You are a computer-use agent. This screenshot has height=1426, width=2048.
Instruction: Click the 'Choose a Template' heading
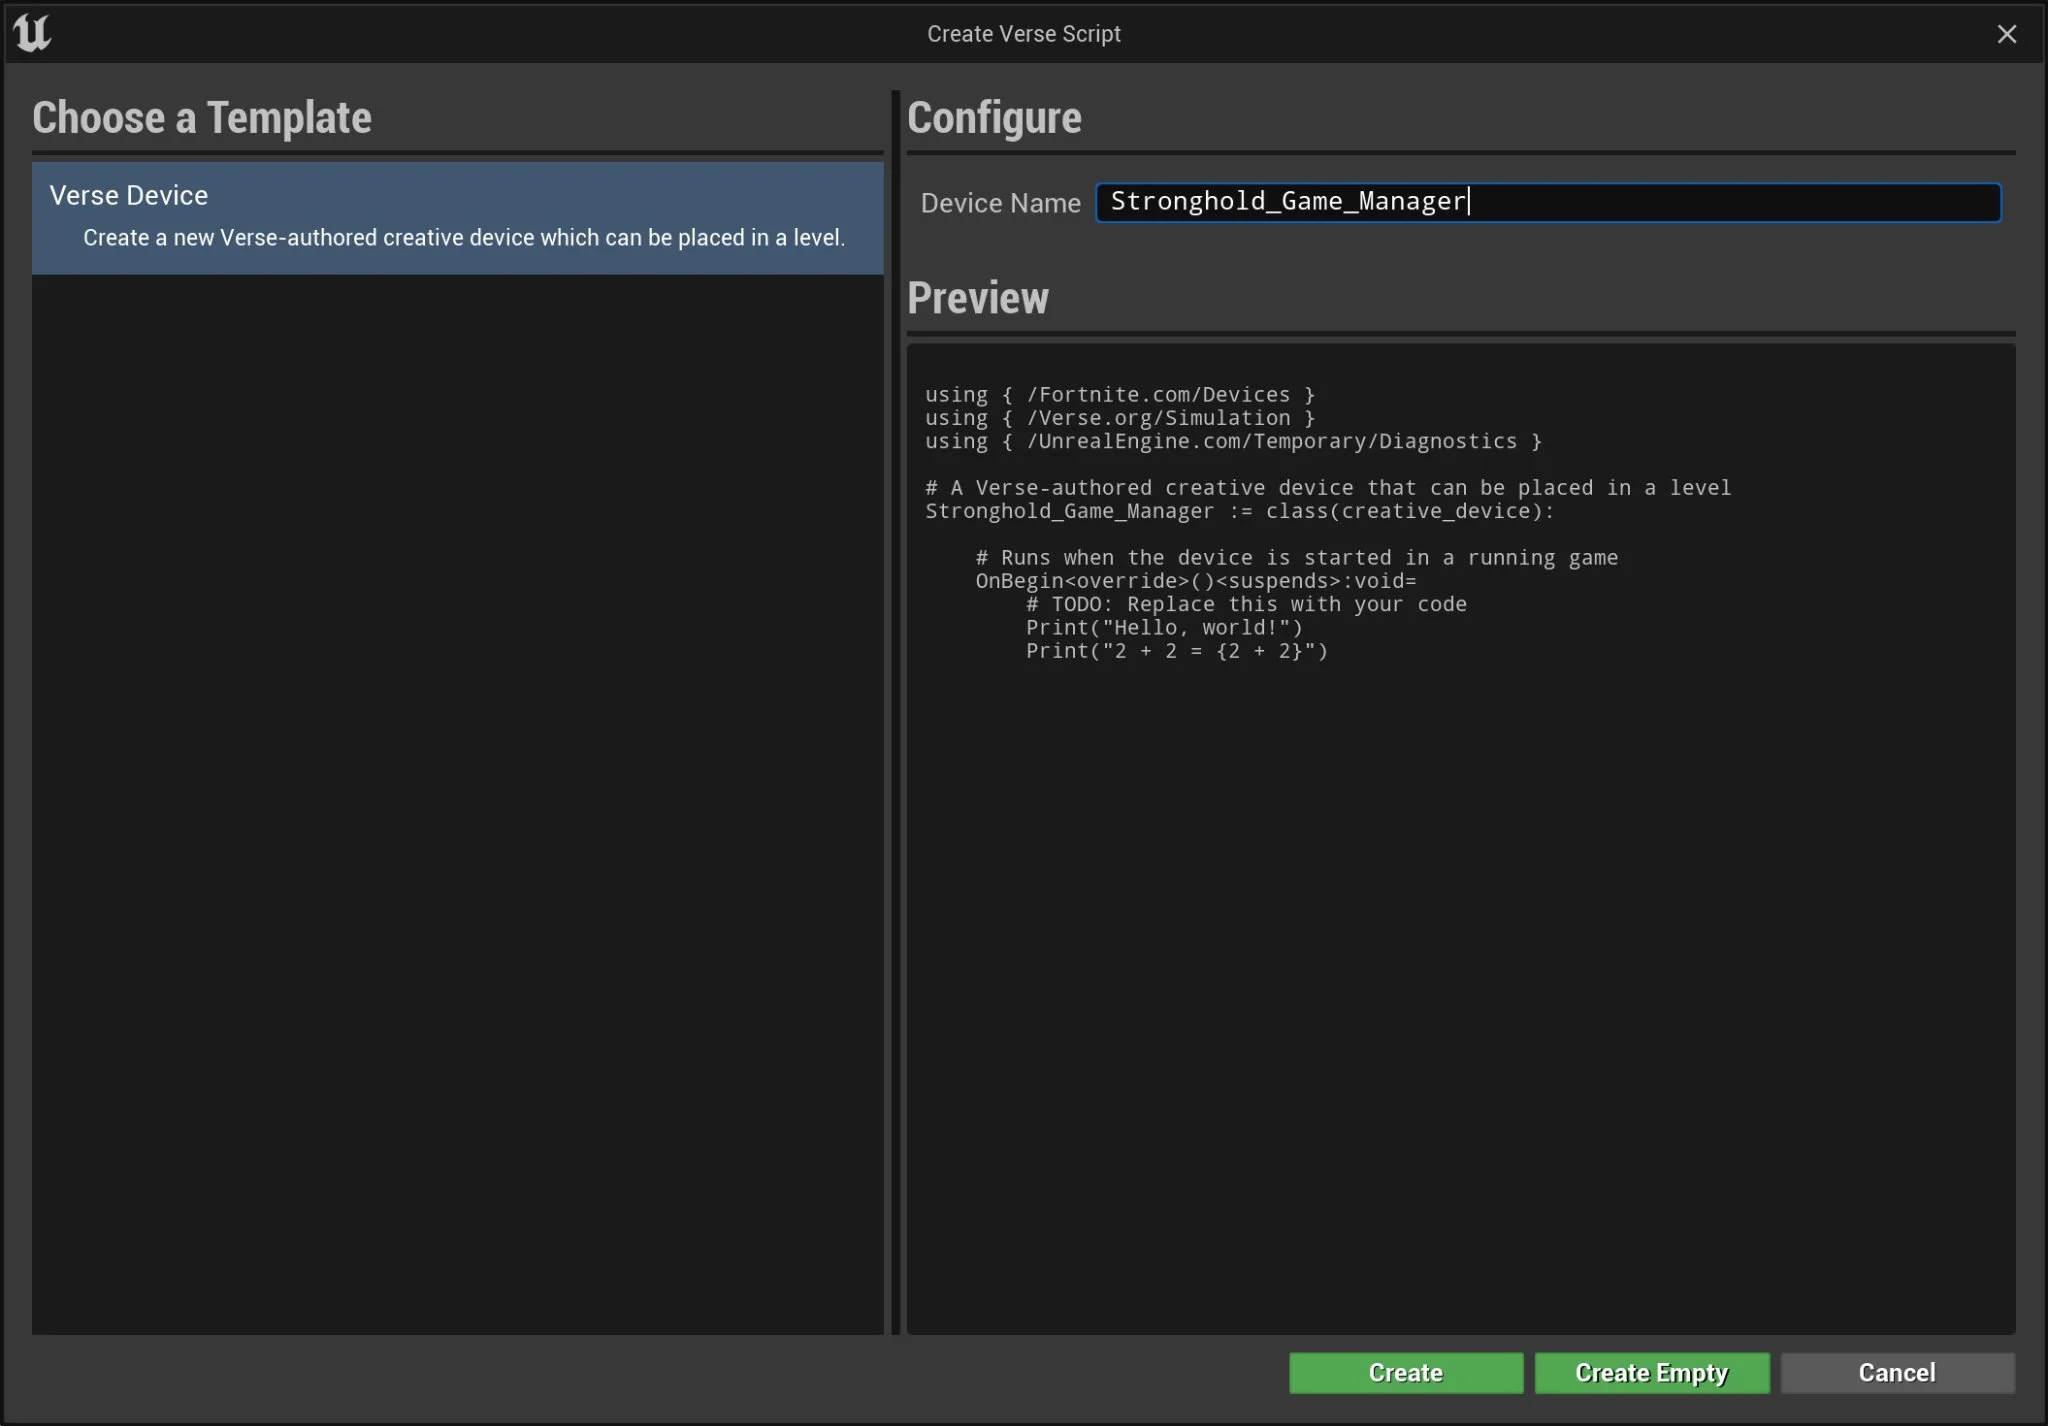coord(202,118)
